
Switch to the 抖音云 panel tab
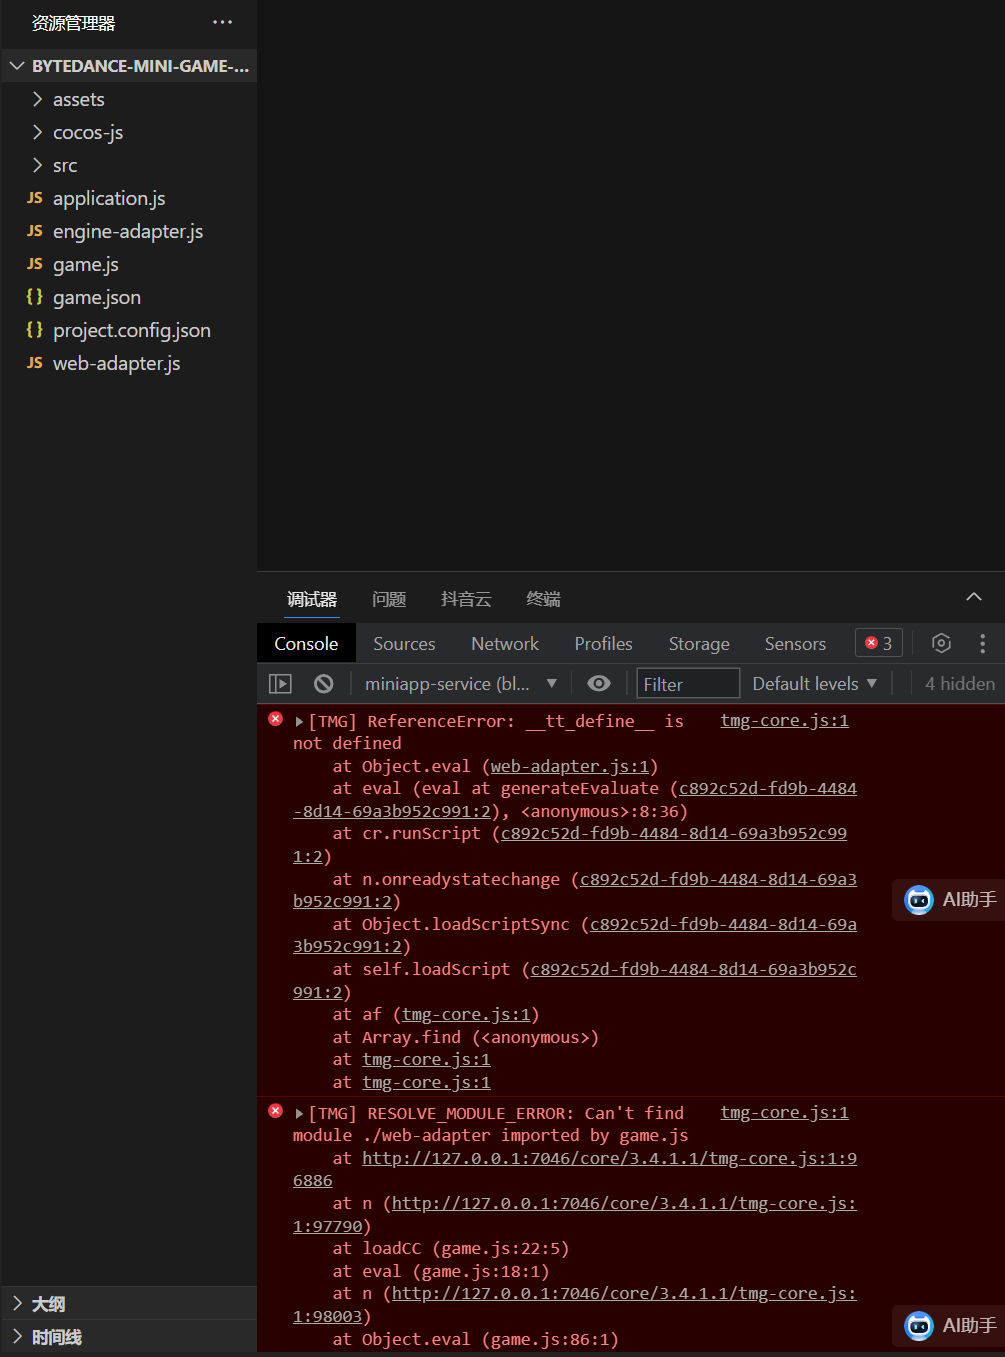pyautogui.click(x=466, y=599)
